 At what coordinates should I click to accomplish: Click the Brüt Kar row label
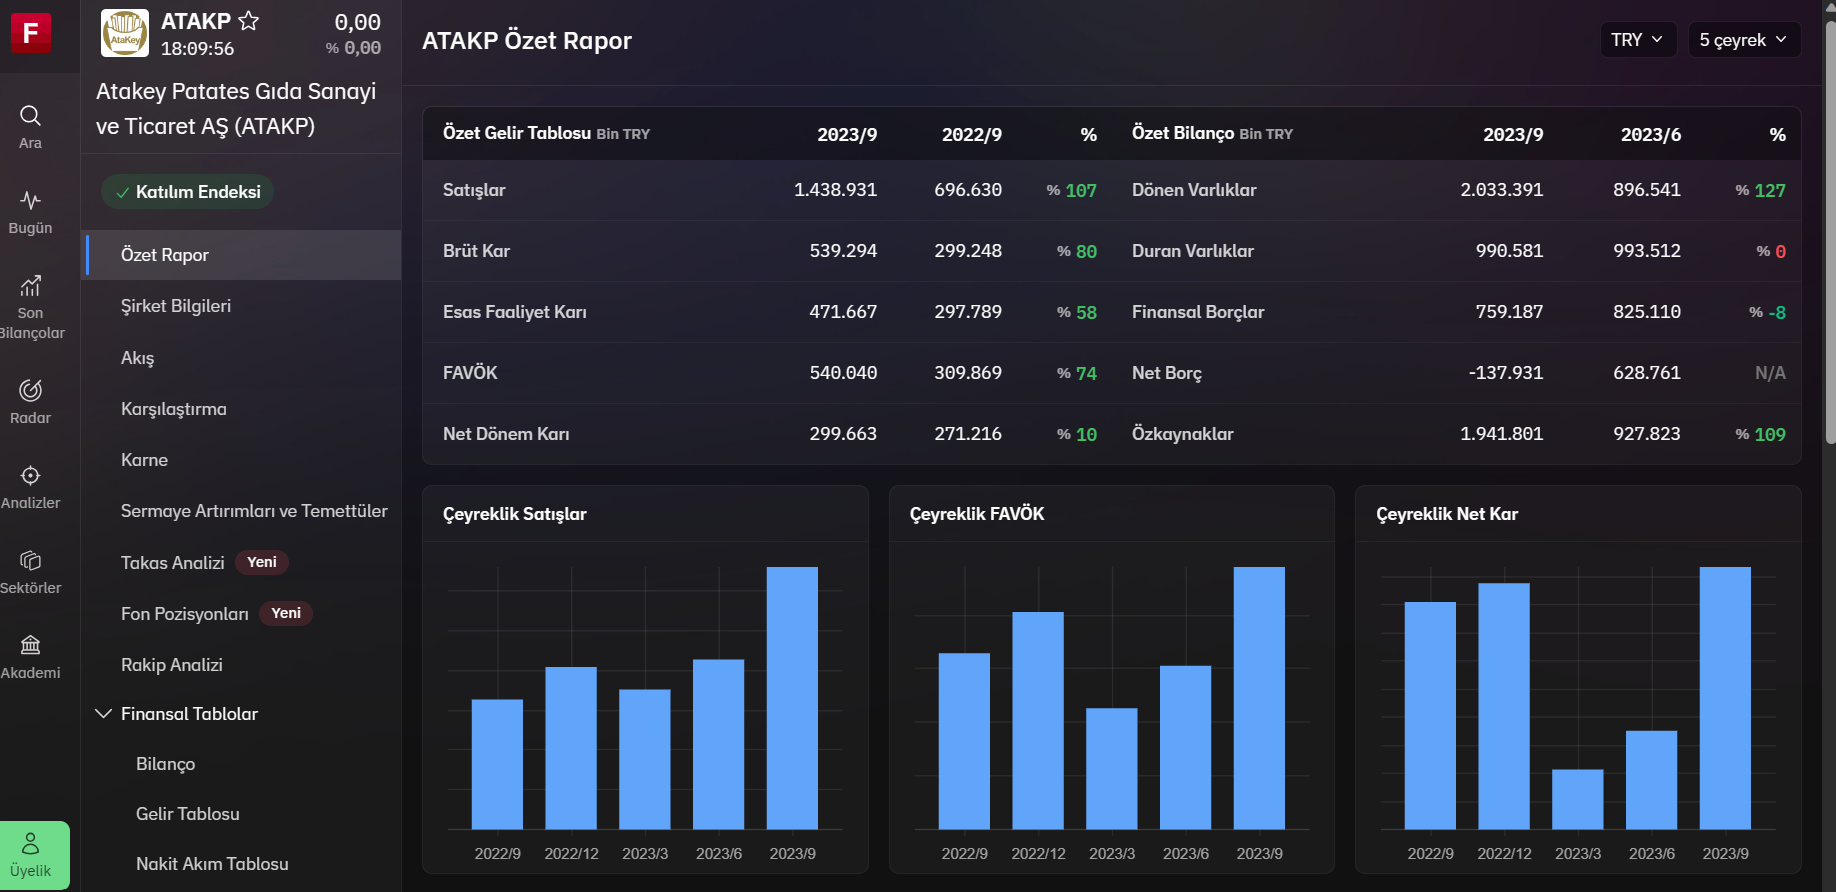(476, 251)
